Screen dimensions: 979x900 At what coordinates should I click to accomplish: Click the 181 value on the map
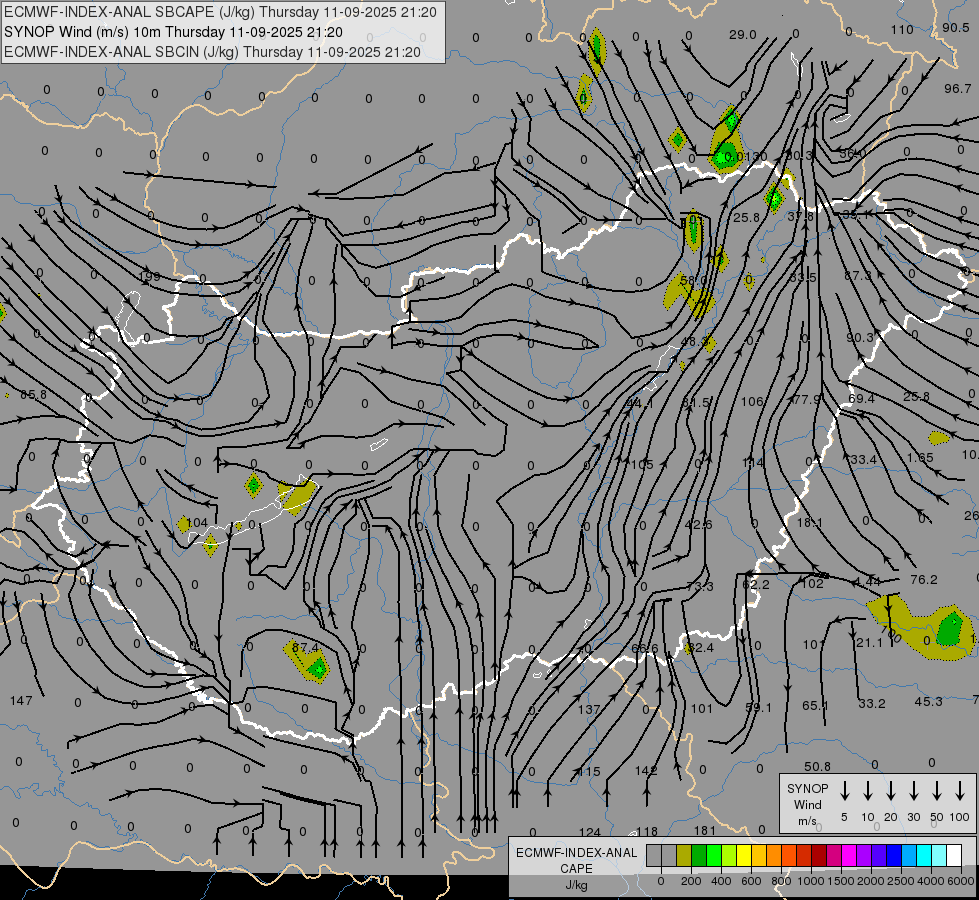[x=704, y=830]
